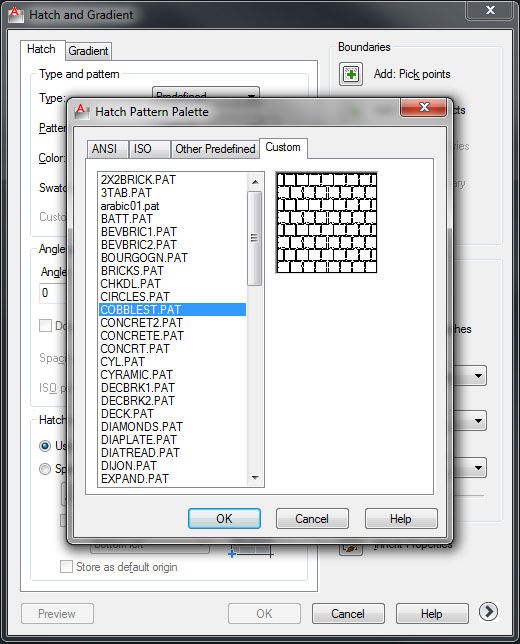Image resolution: width=520 pixels, height=644 pixels.
Task: Click the Preview button
Action: tap(57, 614)
